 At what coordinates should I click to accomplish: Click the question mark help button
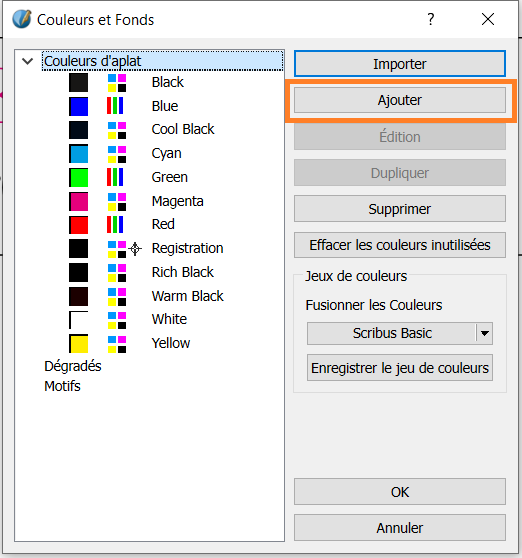point(431,19)
